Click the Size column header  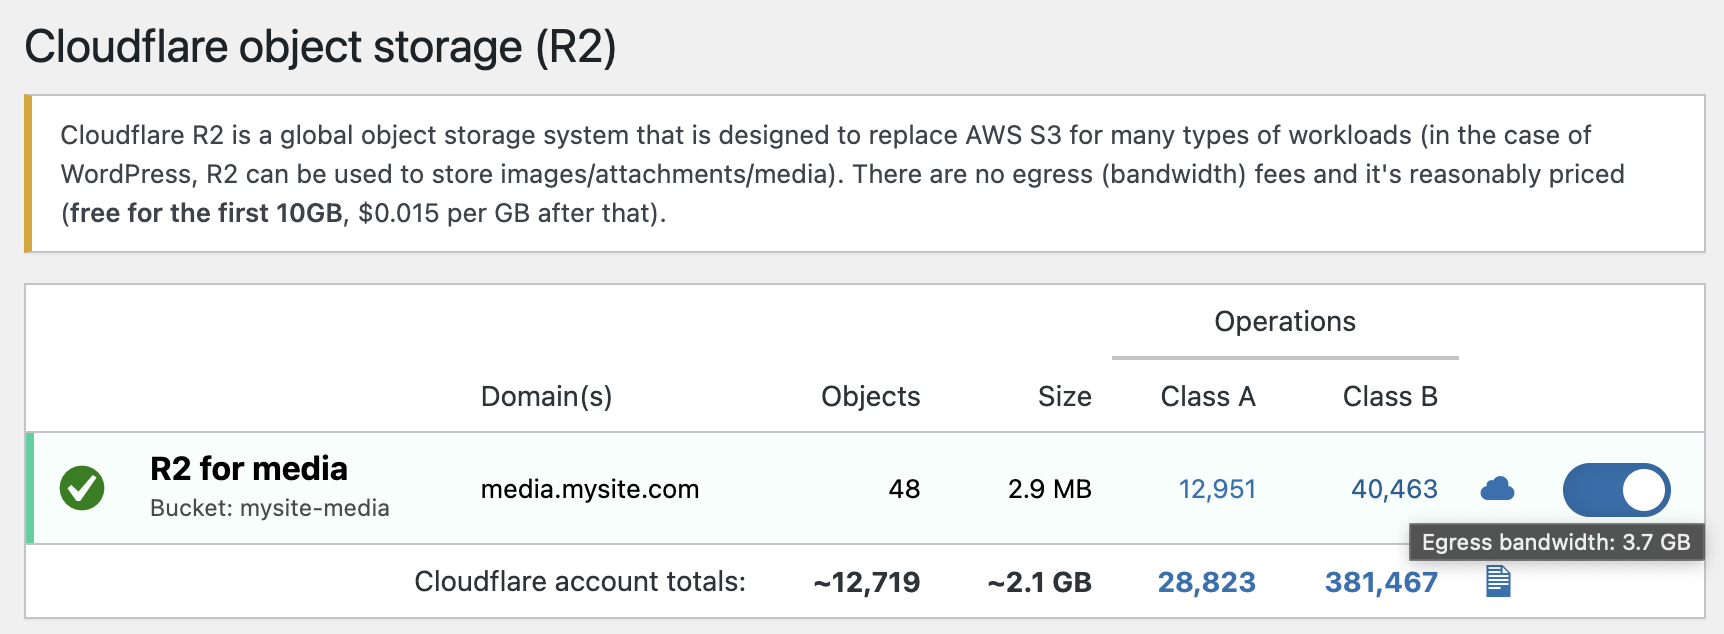tap(1064, 397)
